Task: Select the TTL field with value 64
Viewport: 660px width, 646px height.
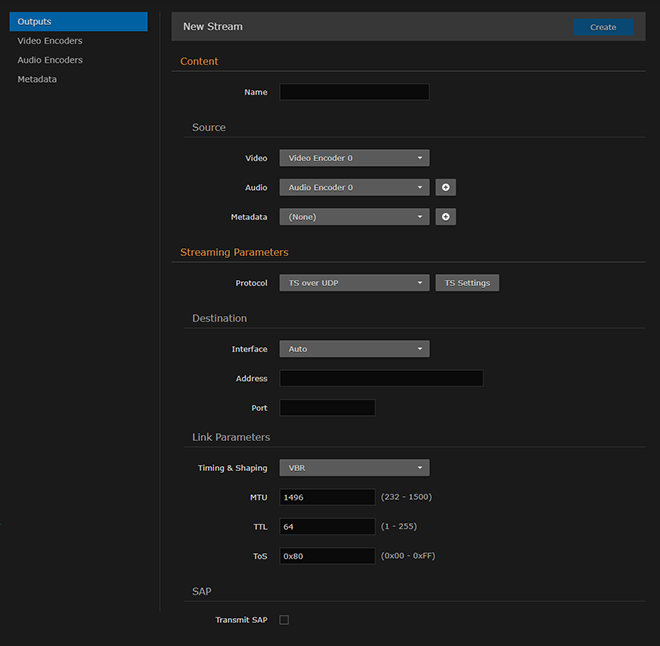Action: click(x=327, y=526)
